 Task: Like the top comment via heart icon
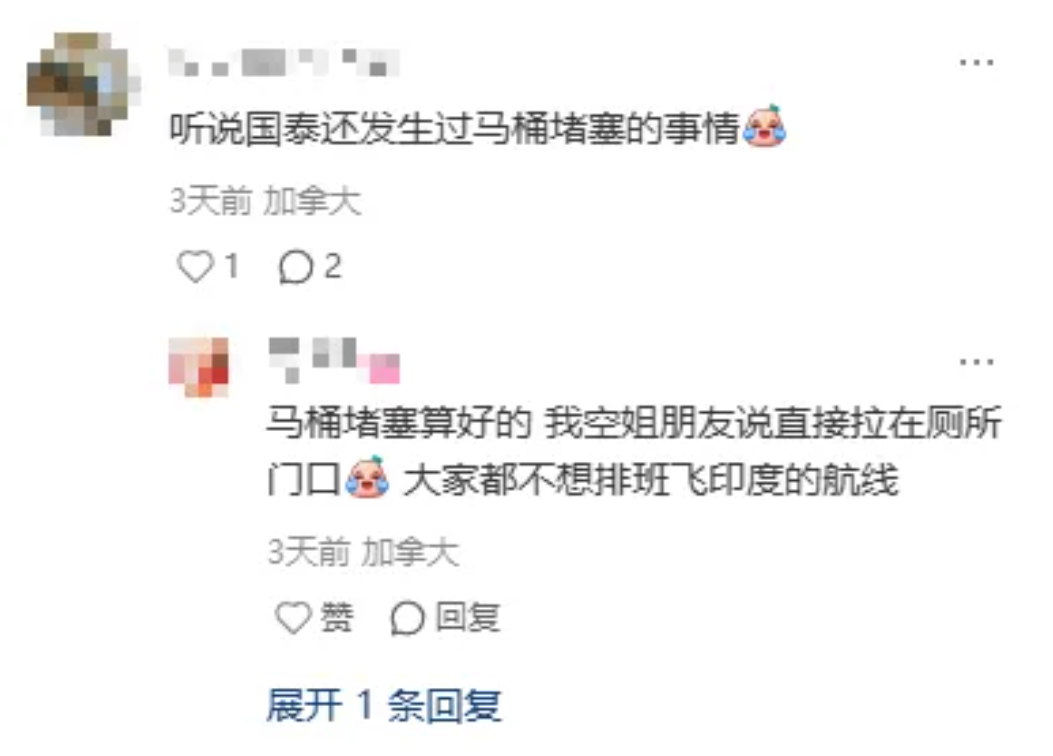(195, 266)
